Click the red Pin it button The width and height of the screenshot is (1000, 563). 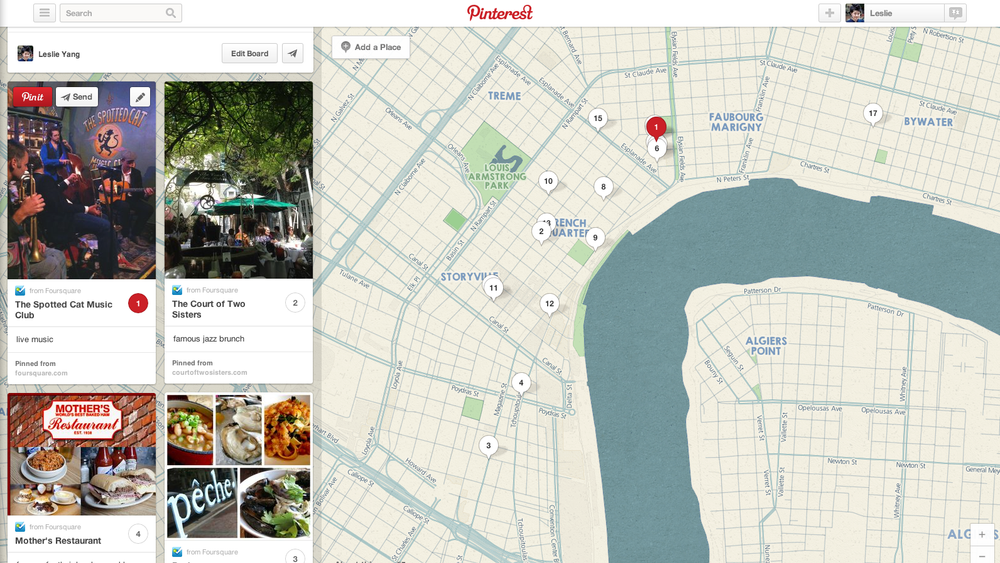tap(33, 97)
